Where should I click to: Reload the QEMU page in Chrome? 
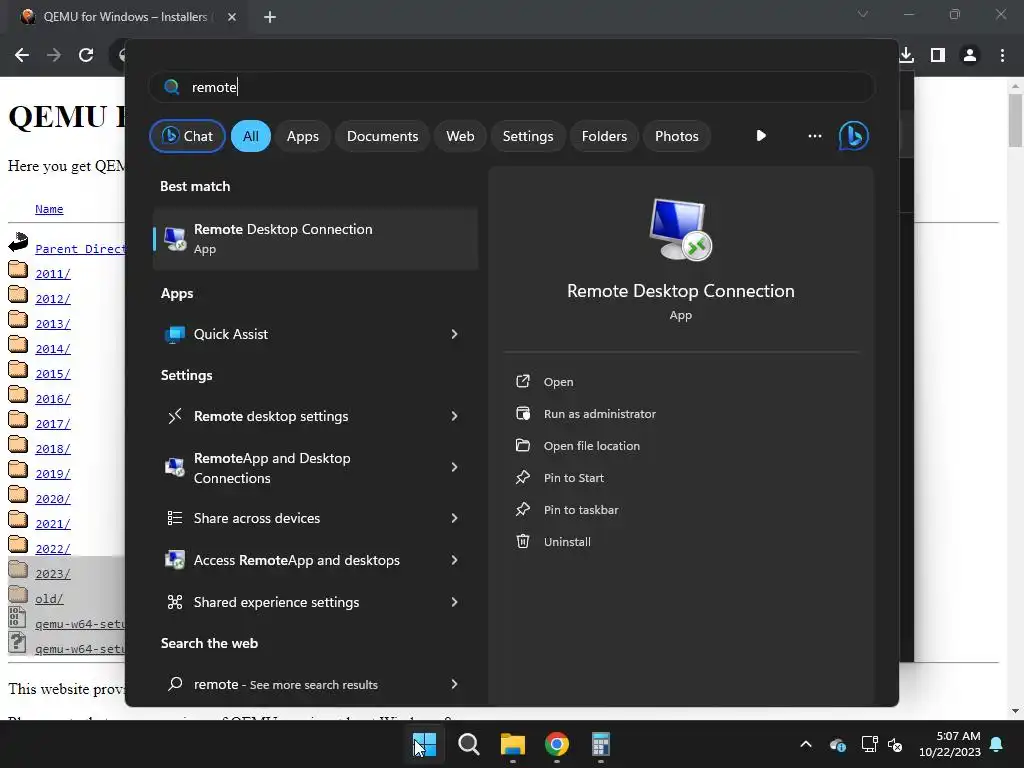pos(86,55)
